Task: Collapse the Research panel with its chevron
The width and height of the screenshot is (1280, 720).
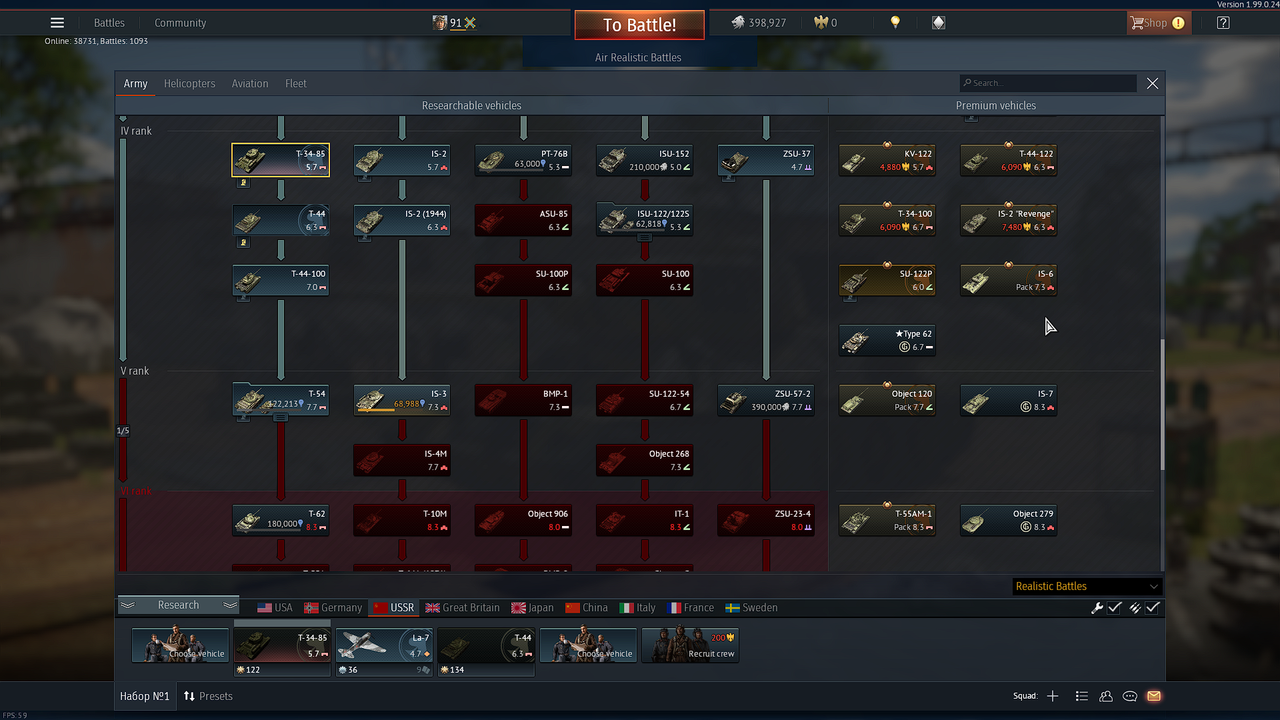Action: click(x=128, y=605)
